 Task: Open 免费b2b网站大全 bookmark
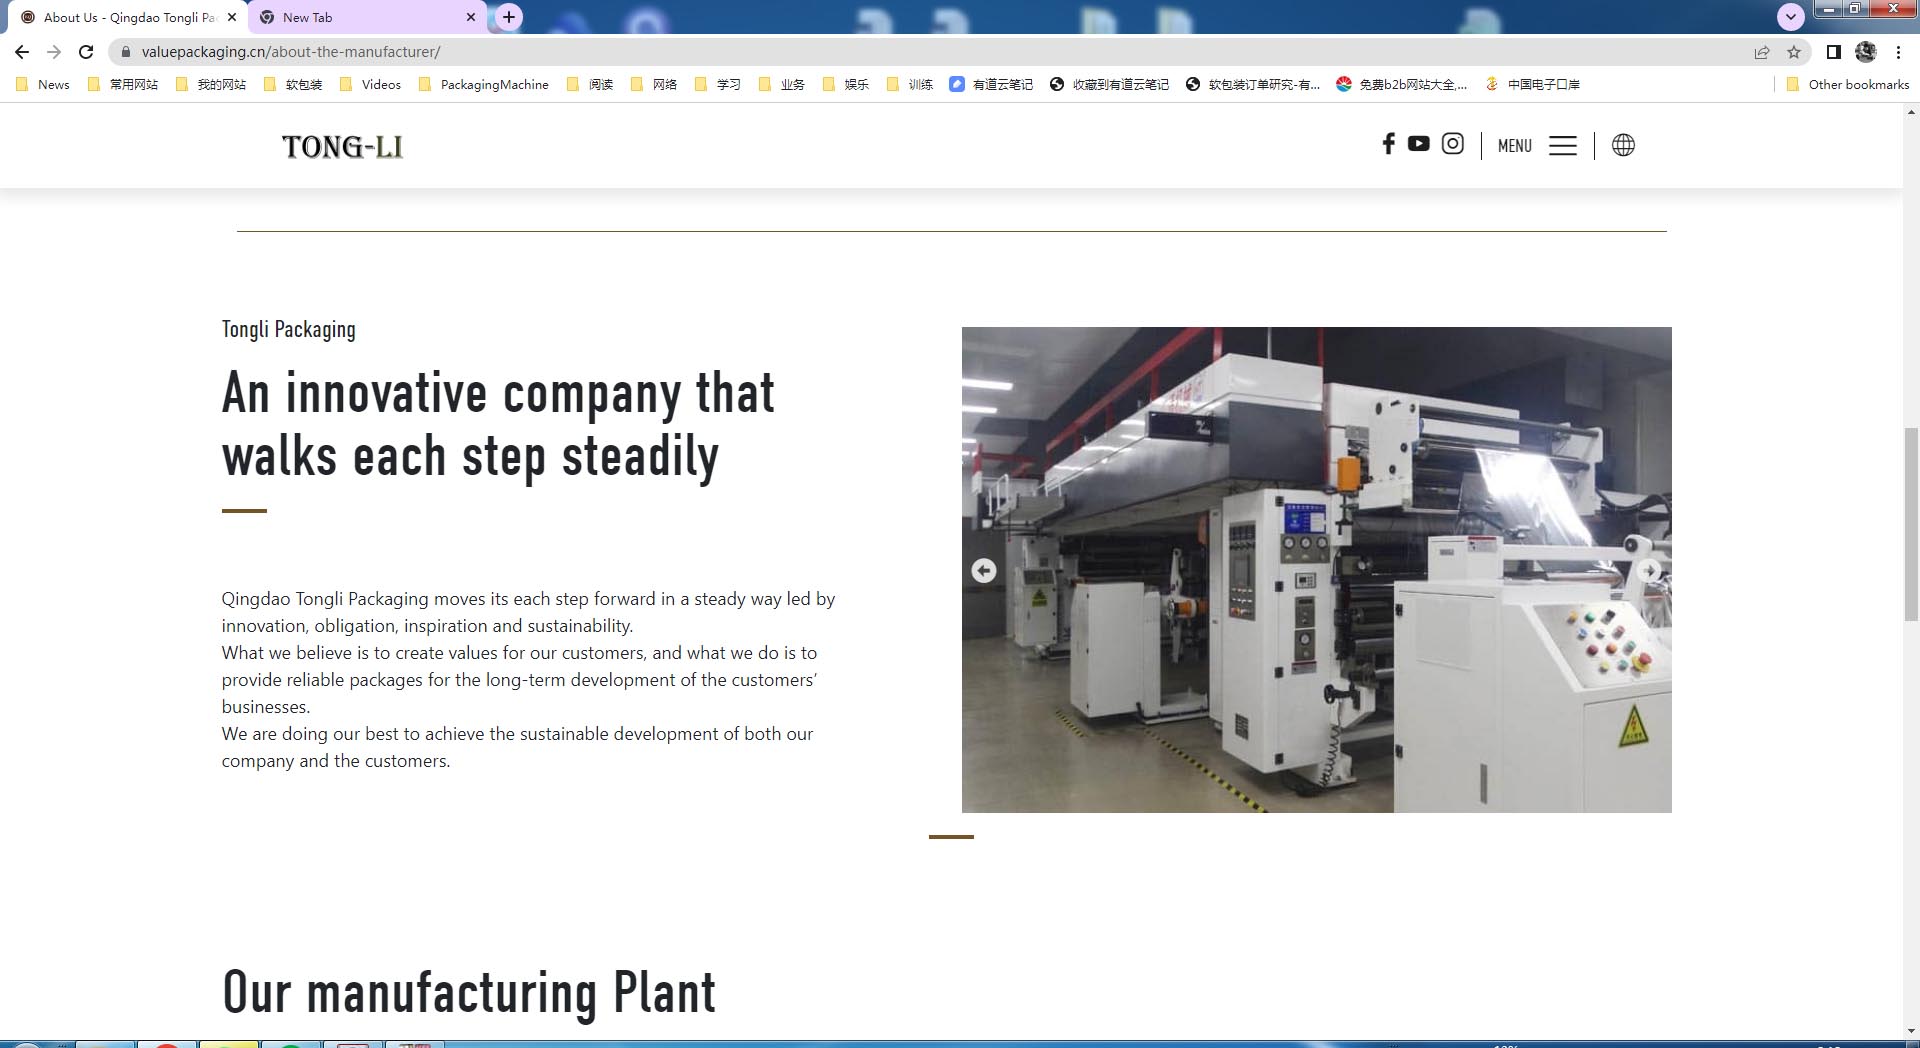click(x=1402, y=84)
